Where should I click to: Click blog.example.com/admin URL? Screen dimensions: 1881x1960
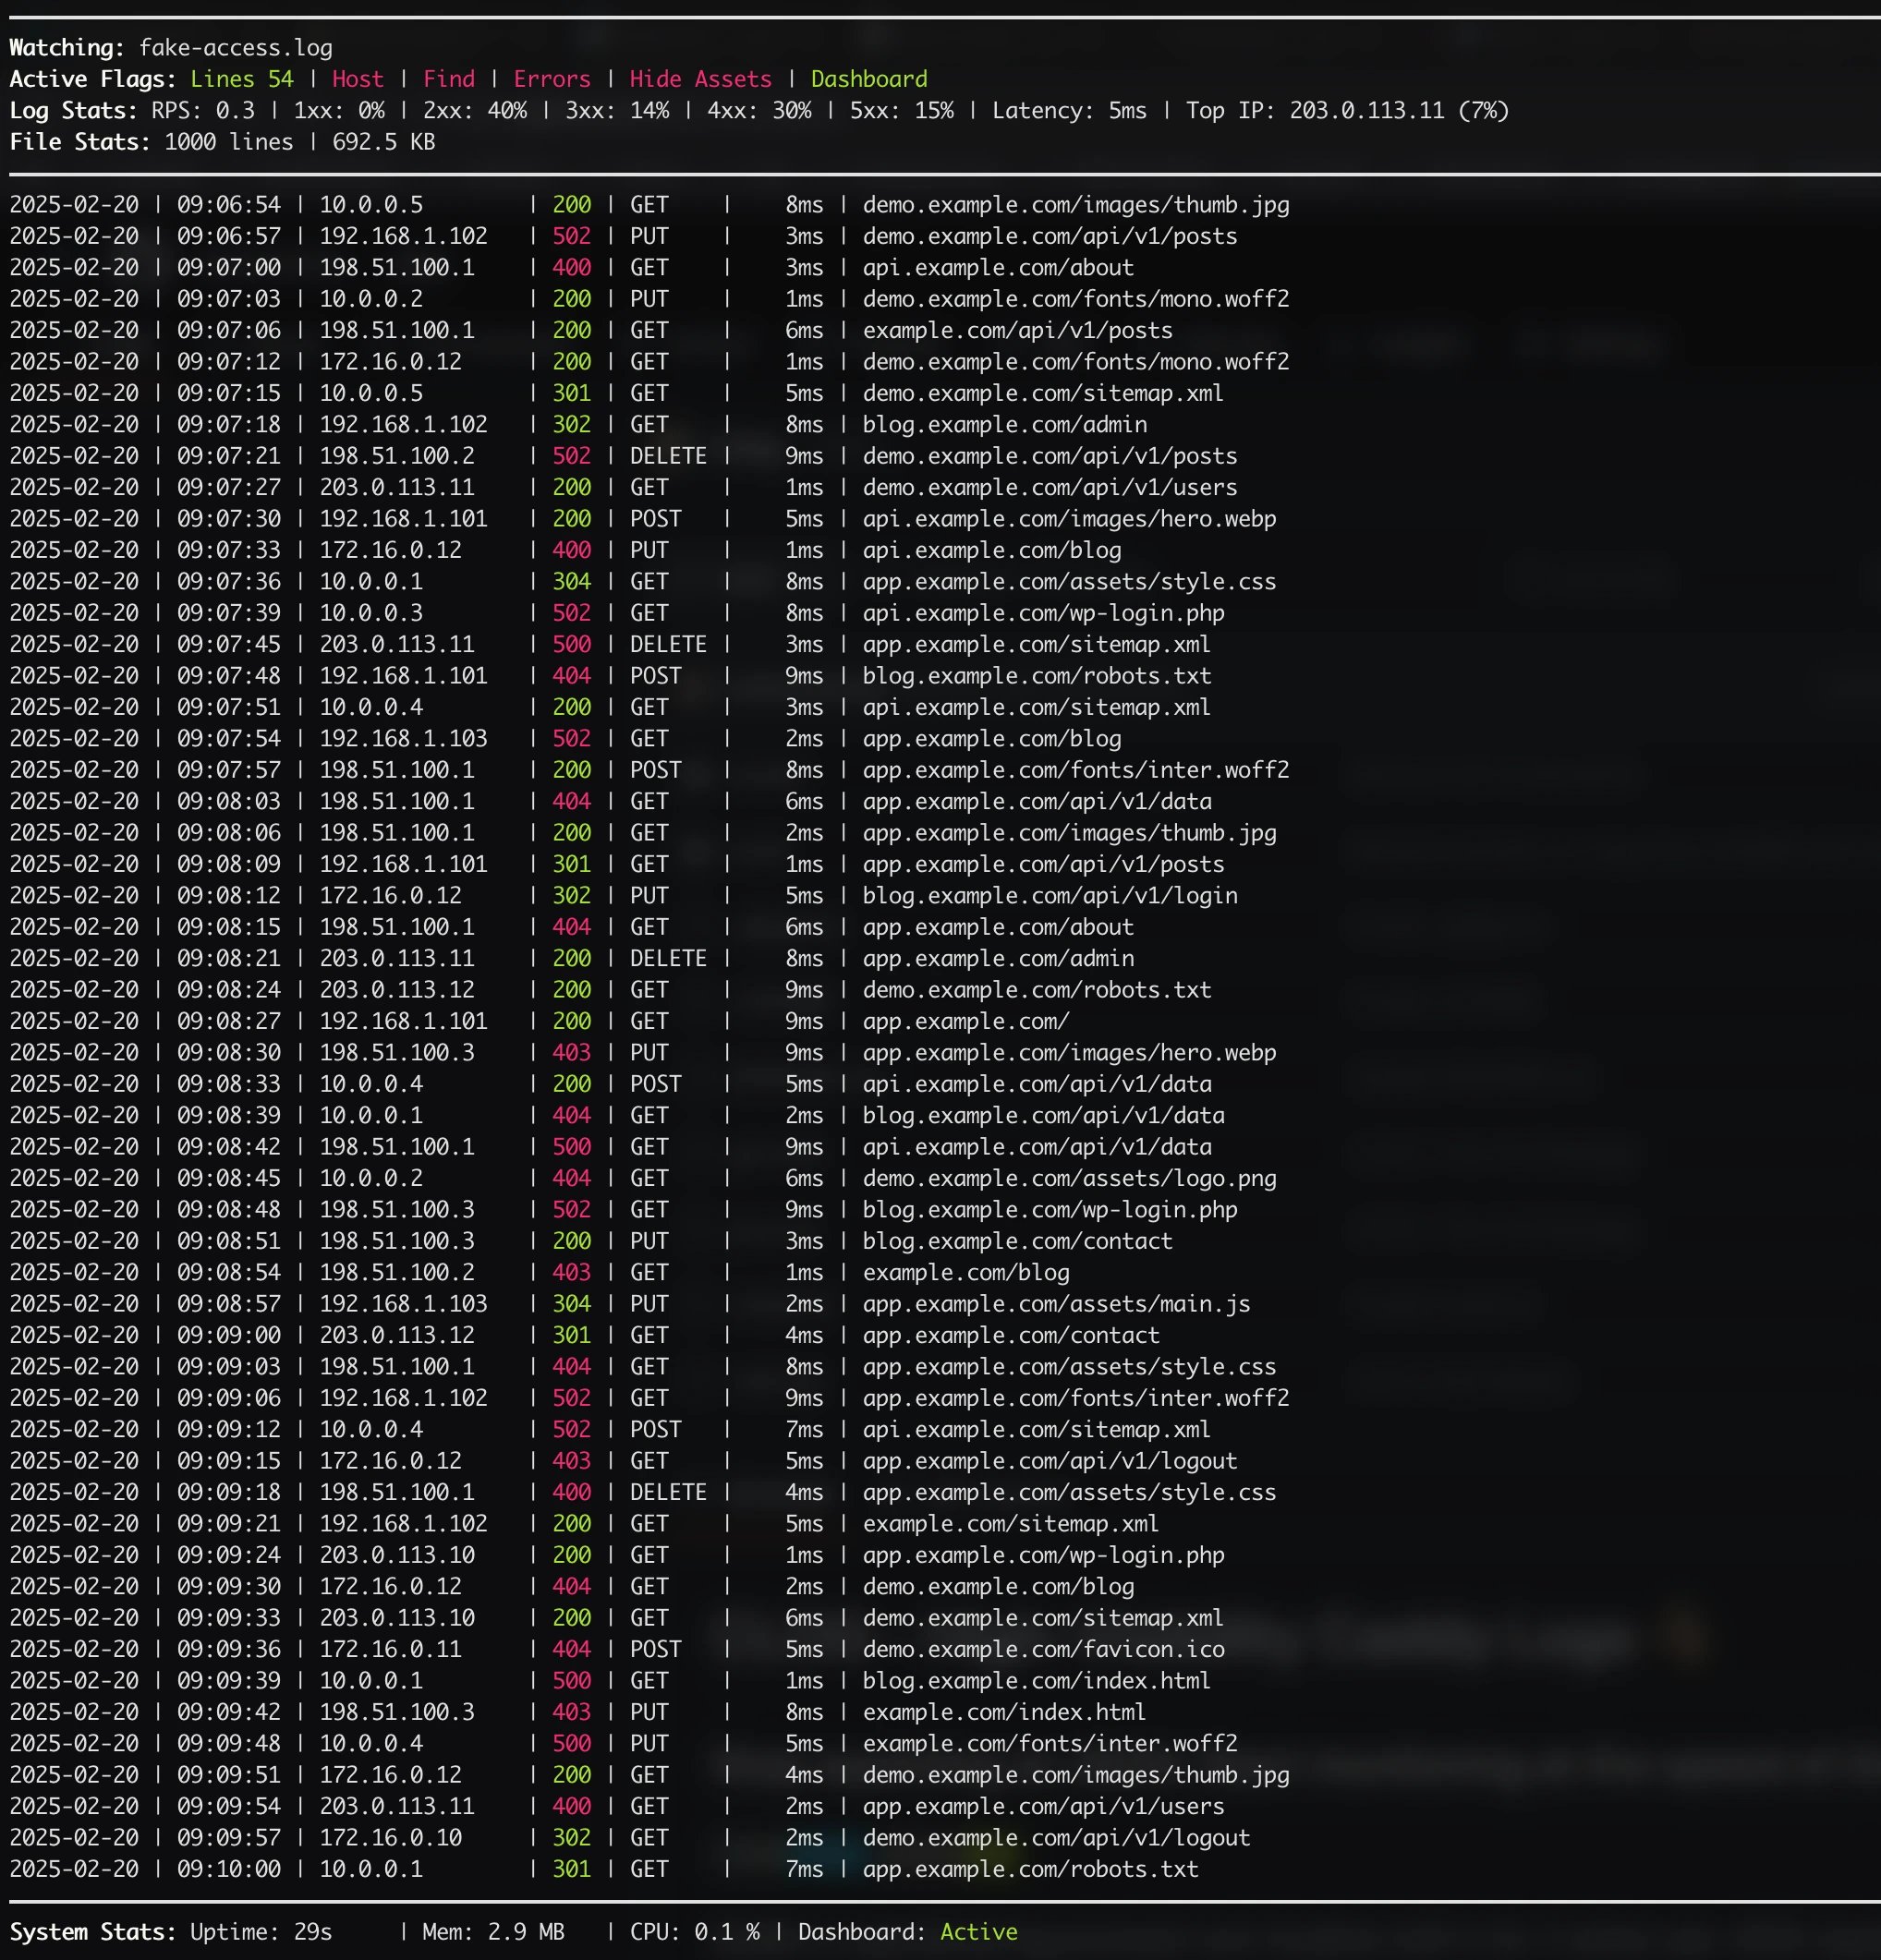[x=1005, y=425]
